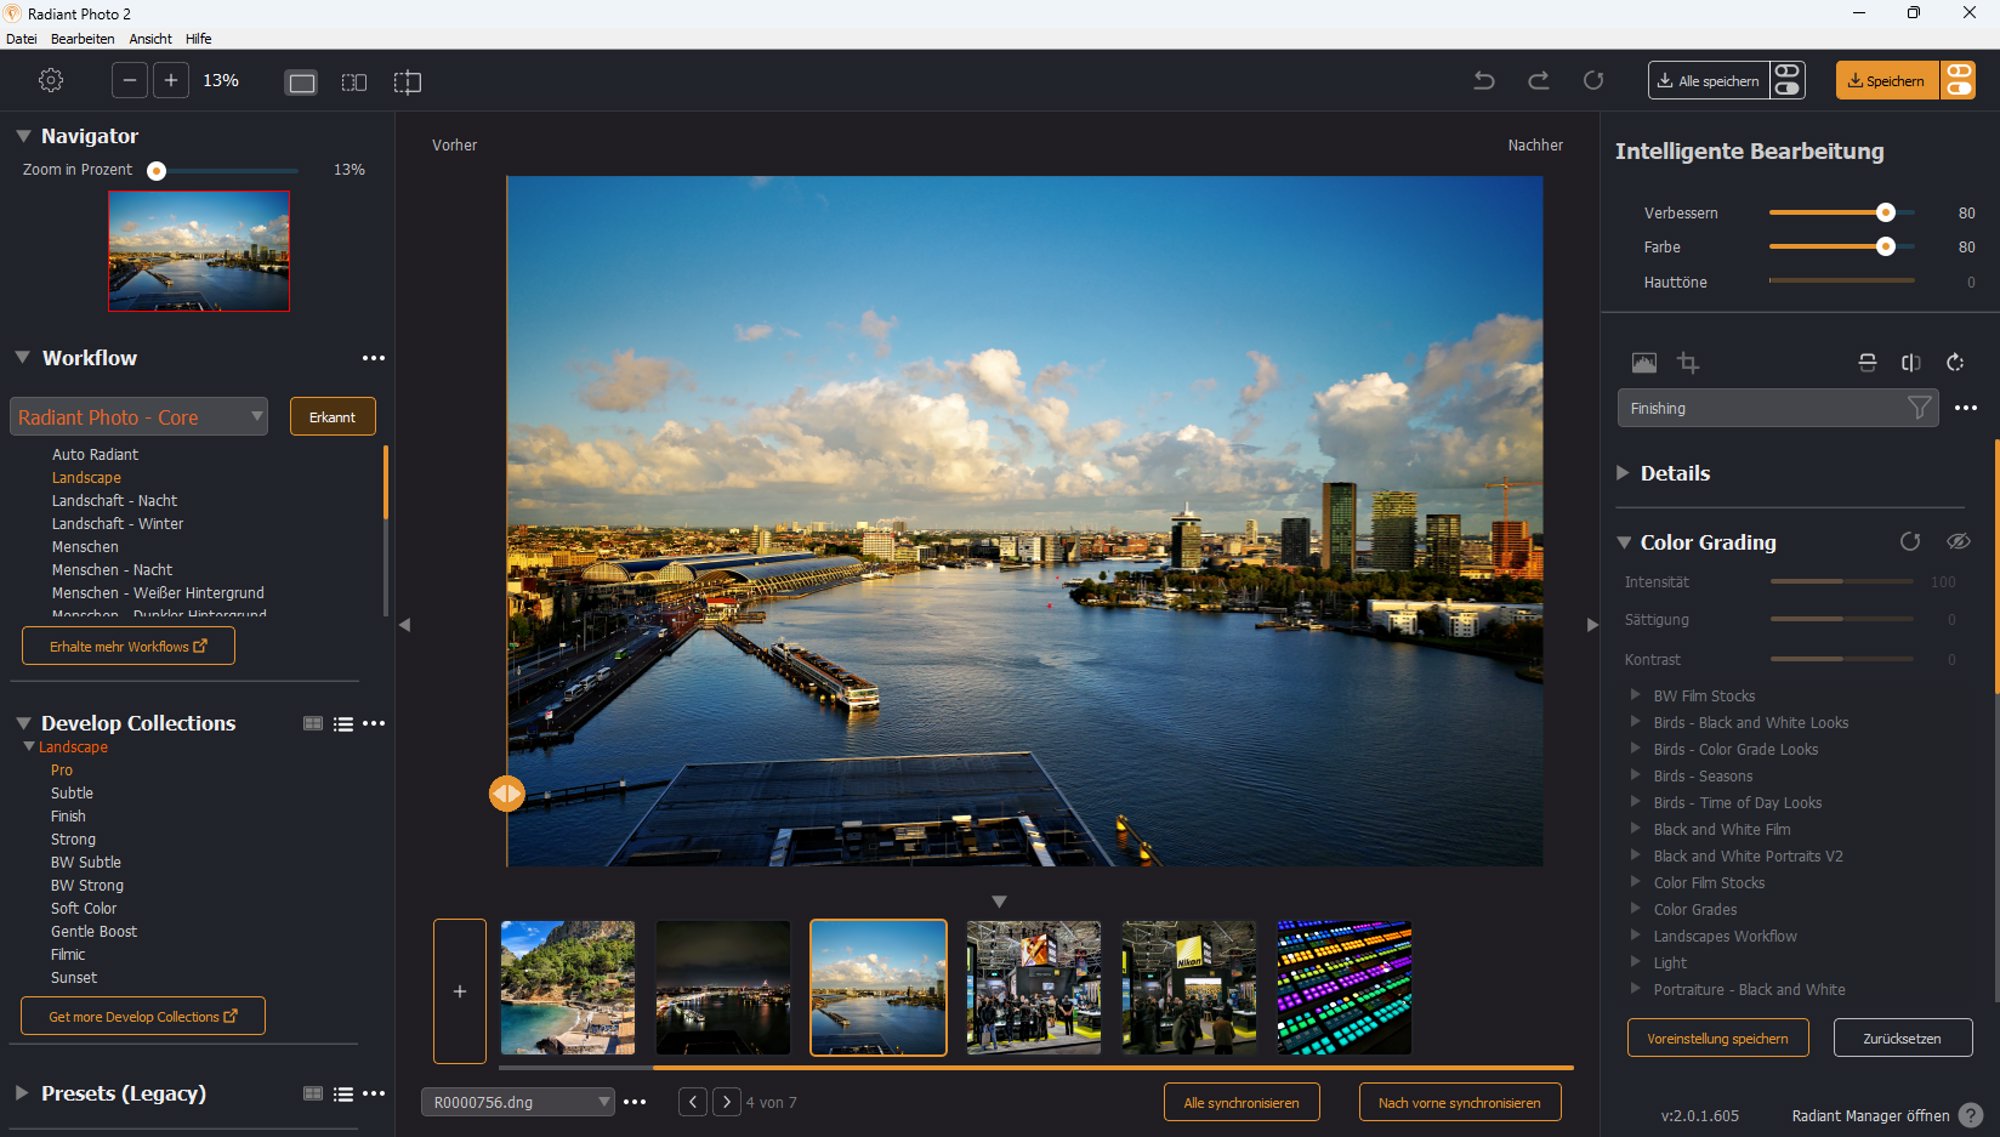Open the help question mark icon
This screenshot has height=1137, width=2000.
click(x=1971, y=1115)
